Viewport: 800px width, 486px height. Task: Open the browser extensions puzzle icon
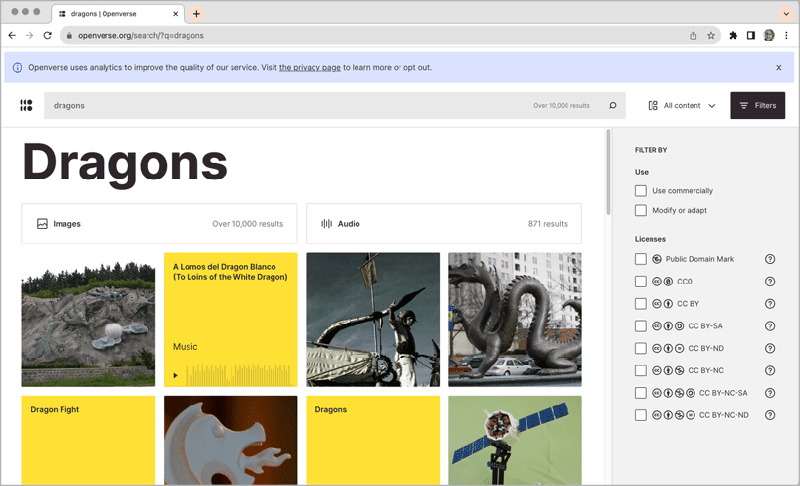(x=733, y=35)
